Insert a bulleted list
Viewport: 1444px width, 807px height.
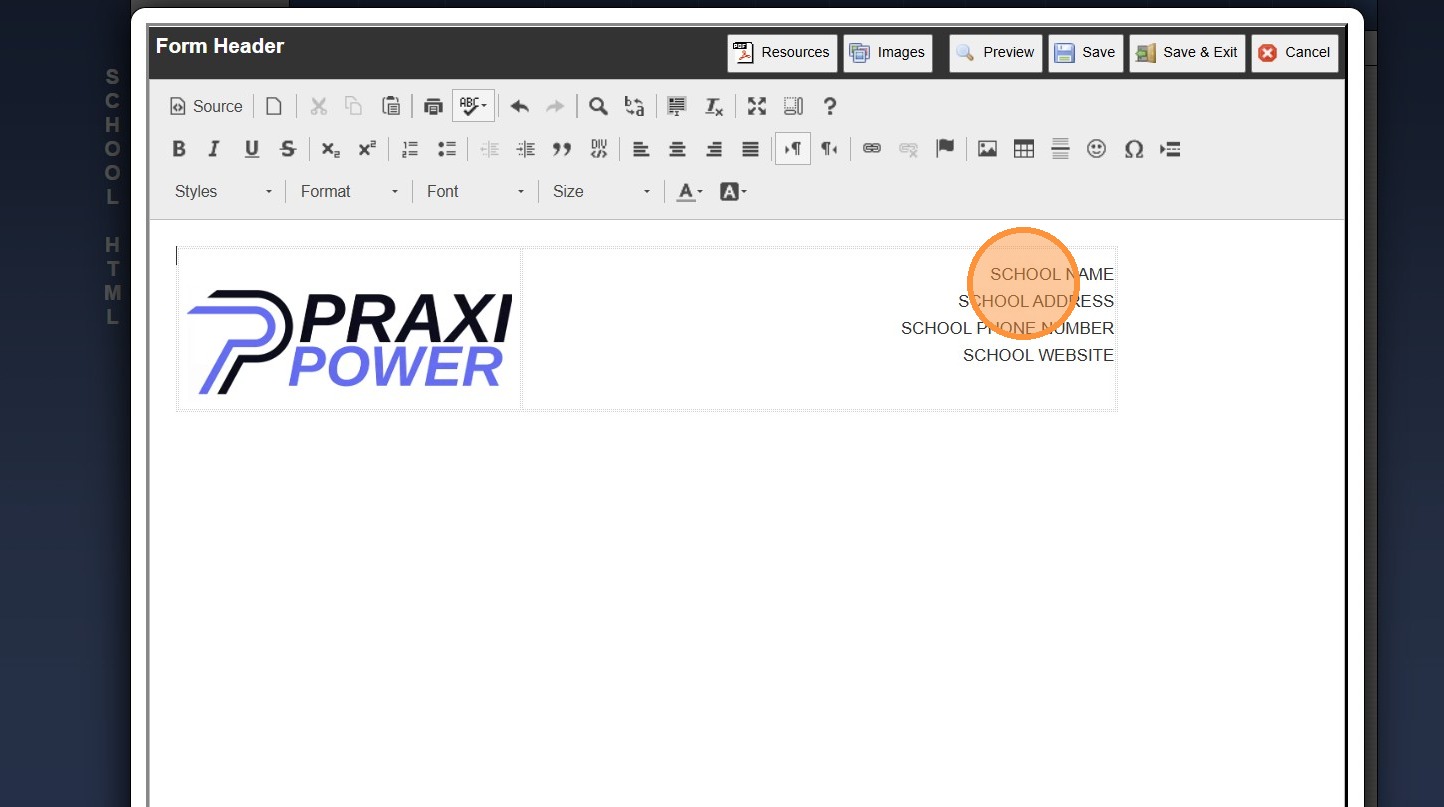pos(447,149)
